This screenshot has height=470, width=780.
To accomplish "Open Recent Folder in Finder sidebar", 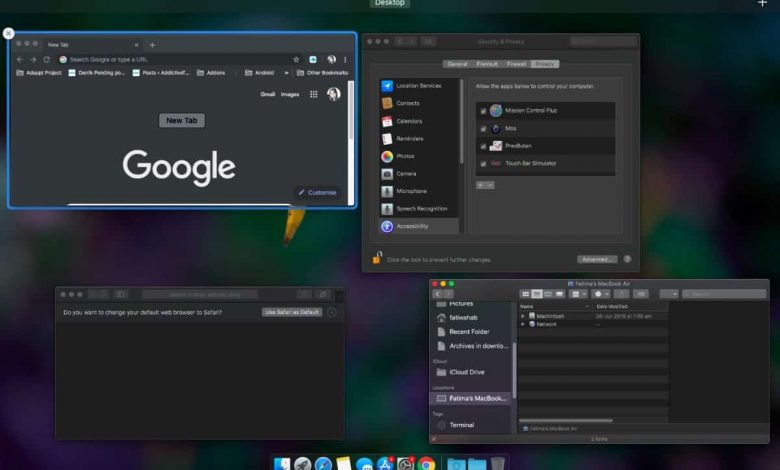I will [x=469, y=332].
